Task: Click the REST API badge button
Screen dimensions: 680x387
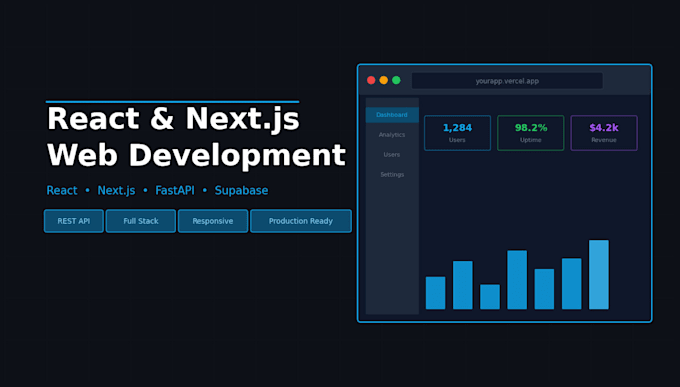Action: tap(74, 221)
